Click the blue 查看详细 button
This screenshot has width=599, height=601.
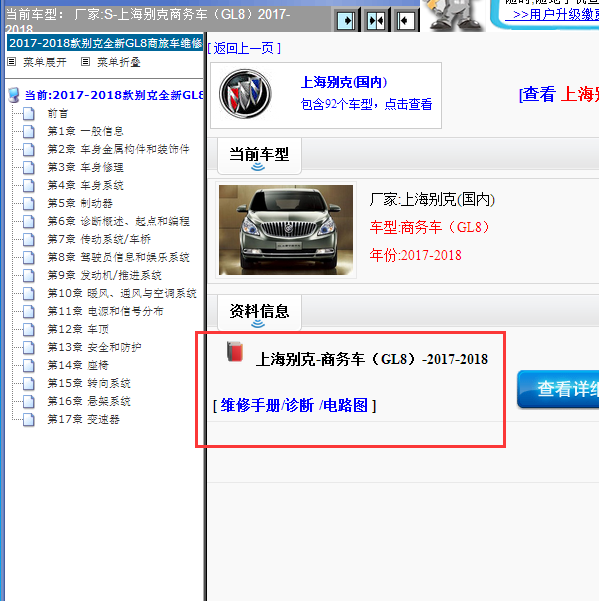tap(558, 389)
